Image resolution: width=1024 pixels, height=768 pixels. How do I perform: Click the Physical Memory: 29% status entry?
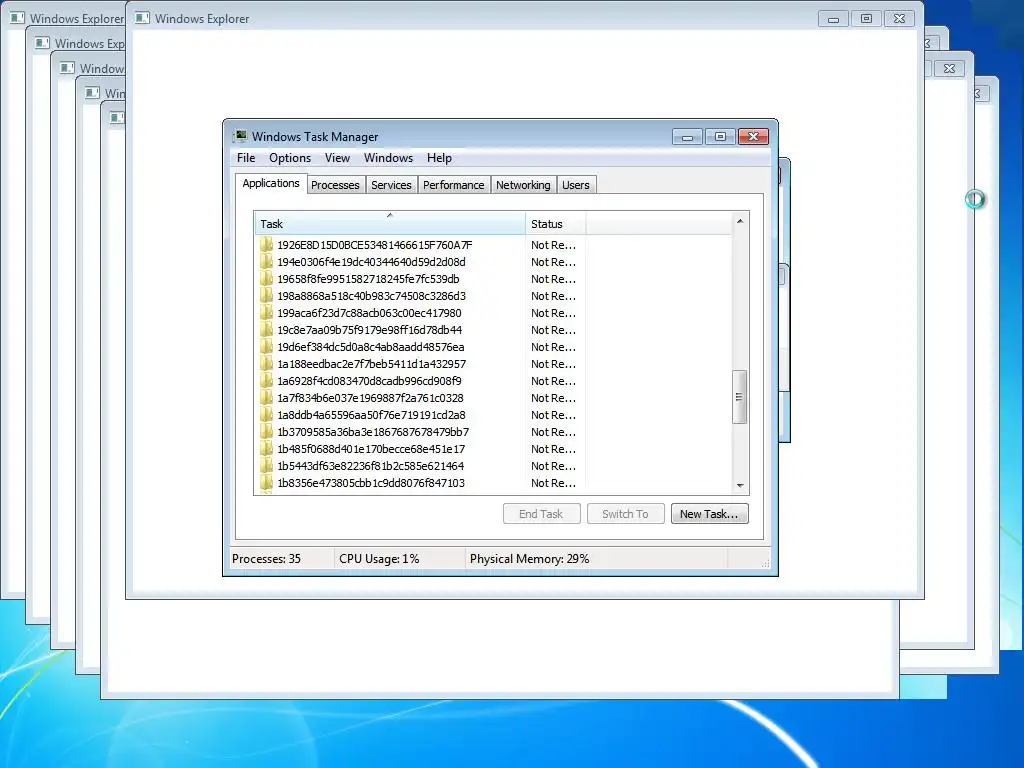[x=530, y=559]
